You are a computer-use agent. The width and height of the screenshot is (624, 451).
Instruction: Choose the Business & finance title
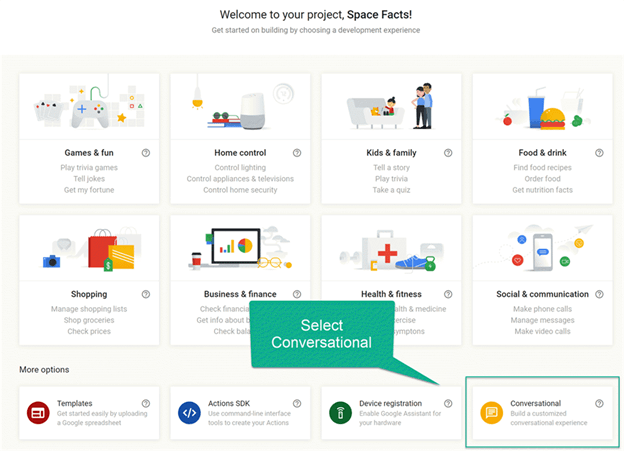point(240,294)
